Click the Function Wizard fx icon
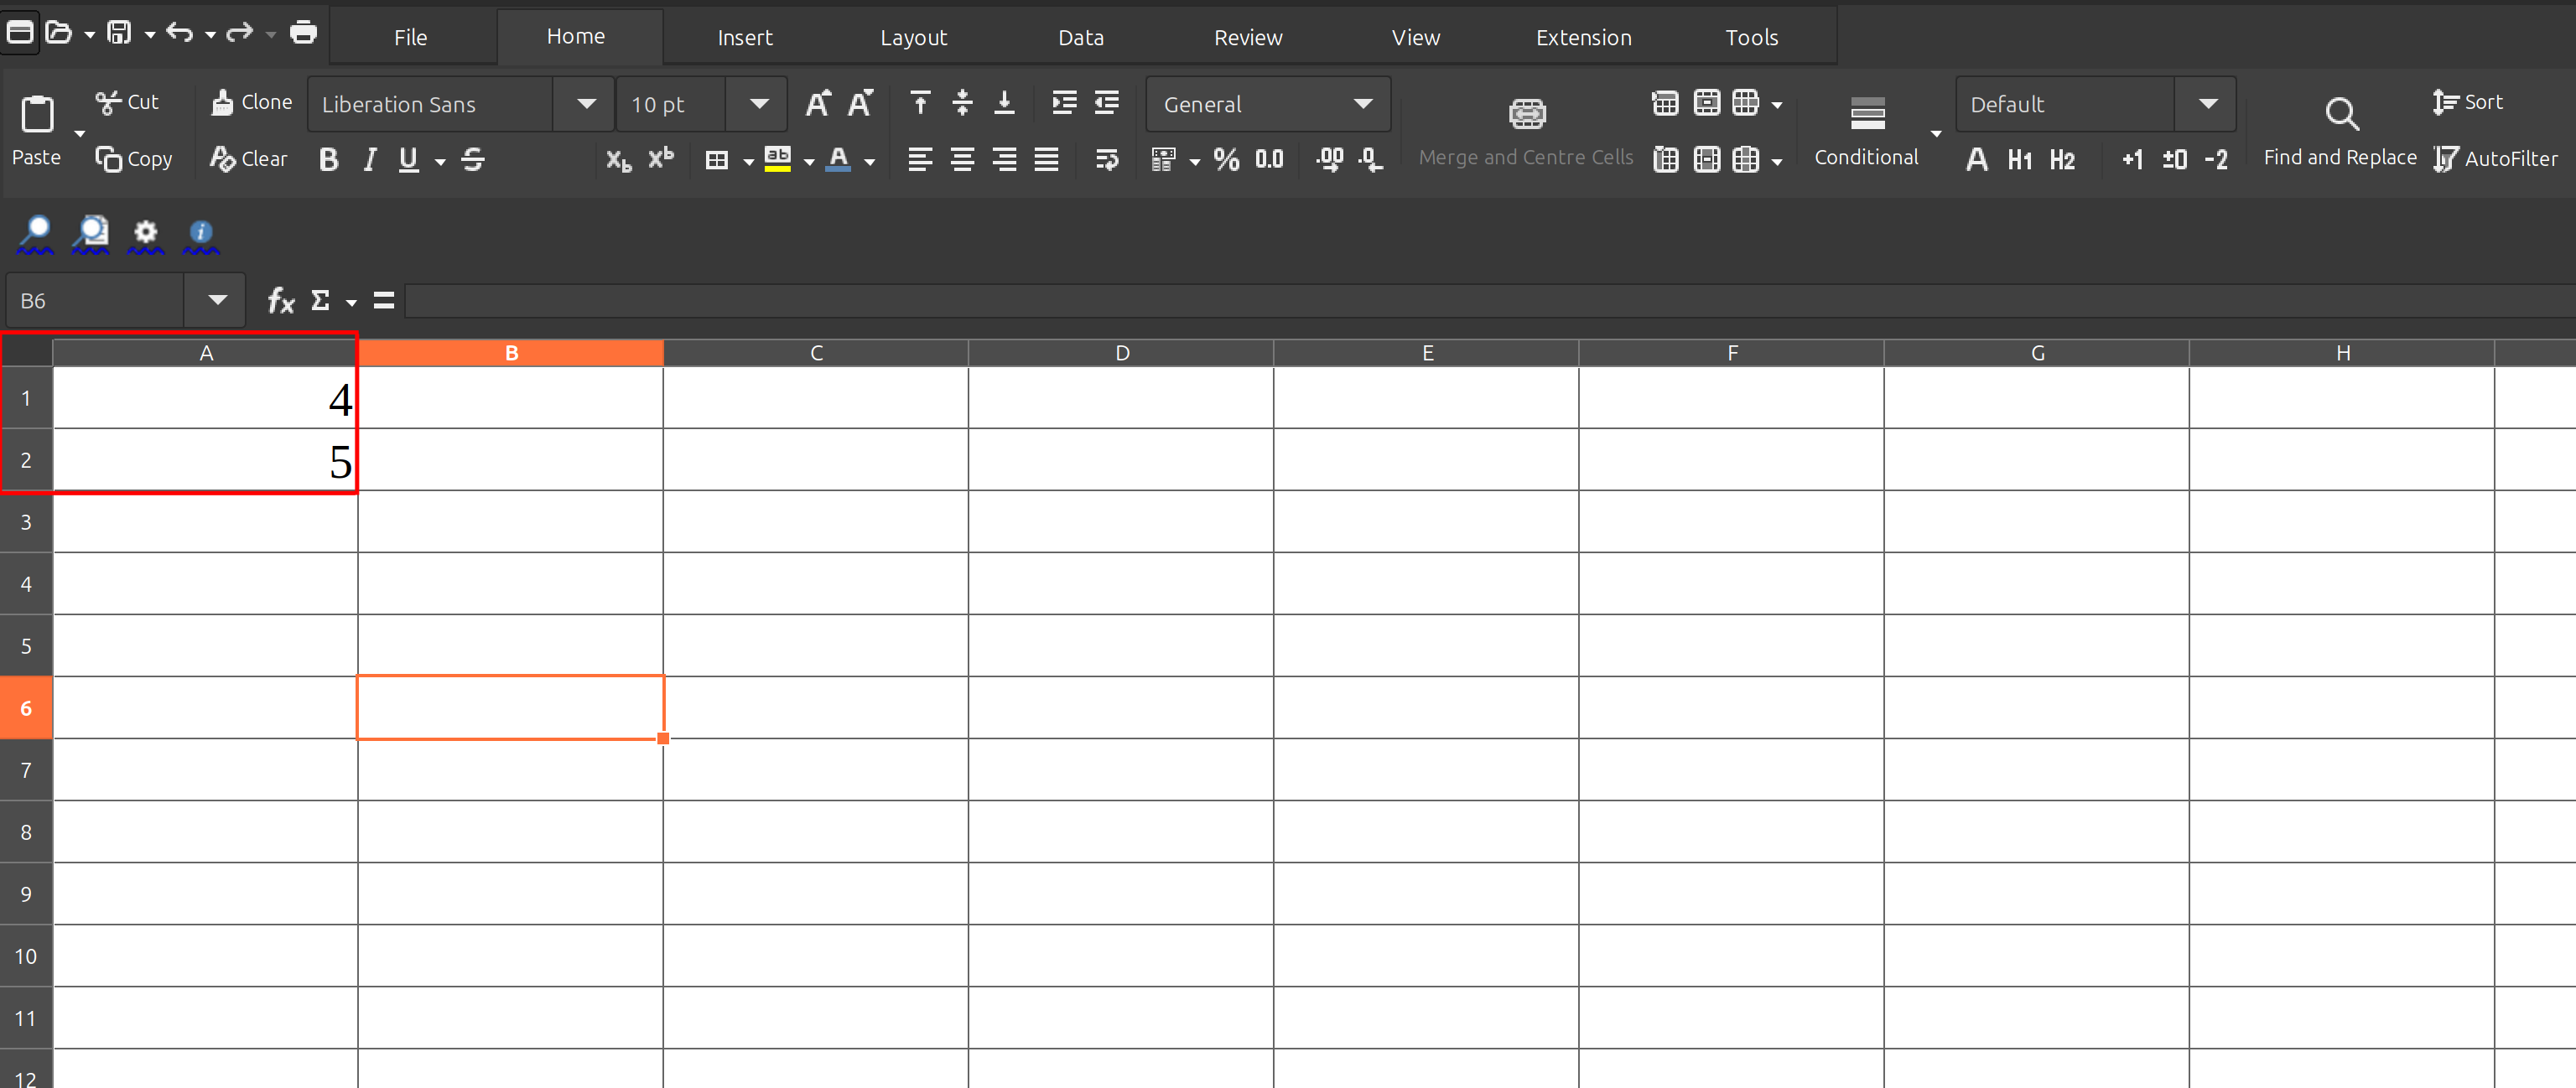 pyautogui.click(x=281, y=300)
